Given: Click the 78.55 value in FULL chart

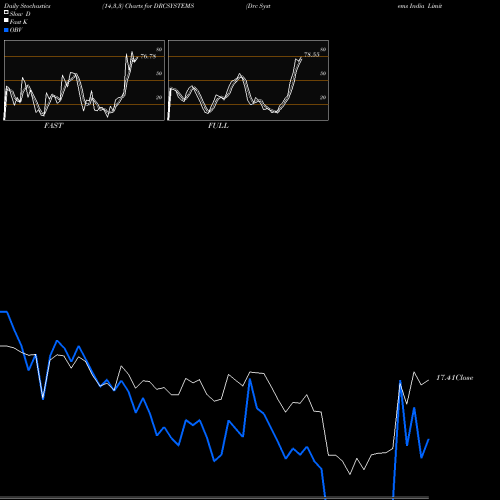Looking at the screenshot, I should (312, 54).
